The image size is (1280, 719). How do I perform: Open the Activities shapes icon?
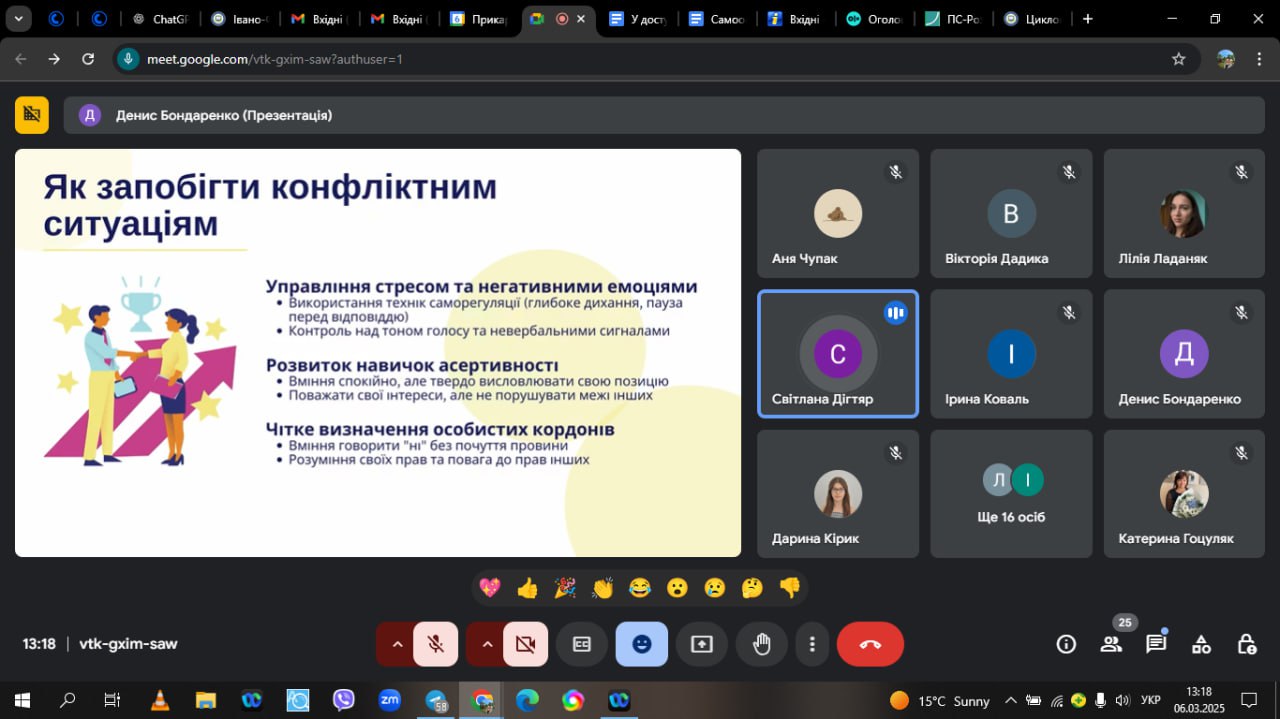coord(1201,644)
